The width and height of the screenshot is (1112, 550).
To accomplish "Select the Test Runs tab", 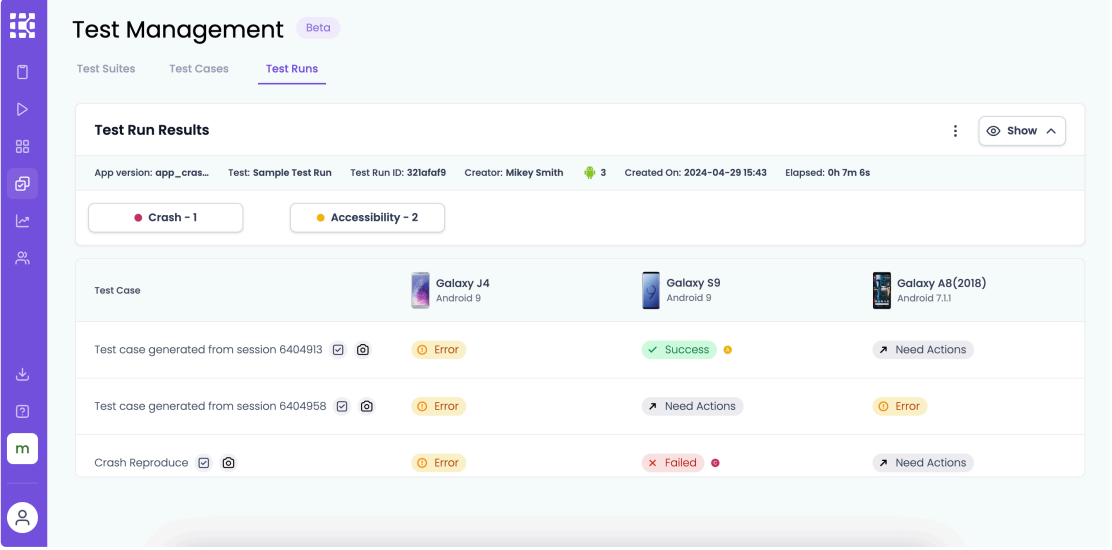I will [292, 69].
